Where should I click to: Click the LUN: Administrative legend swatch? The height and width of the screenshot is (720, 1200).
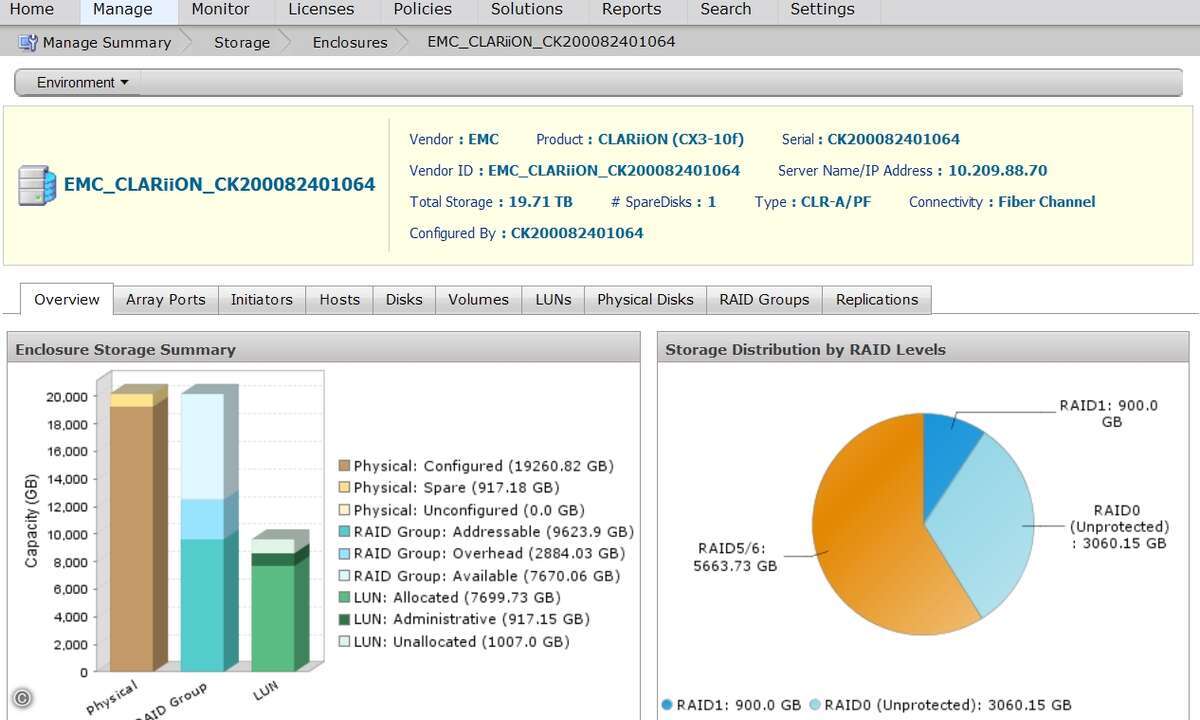point(344,620)
